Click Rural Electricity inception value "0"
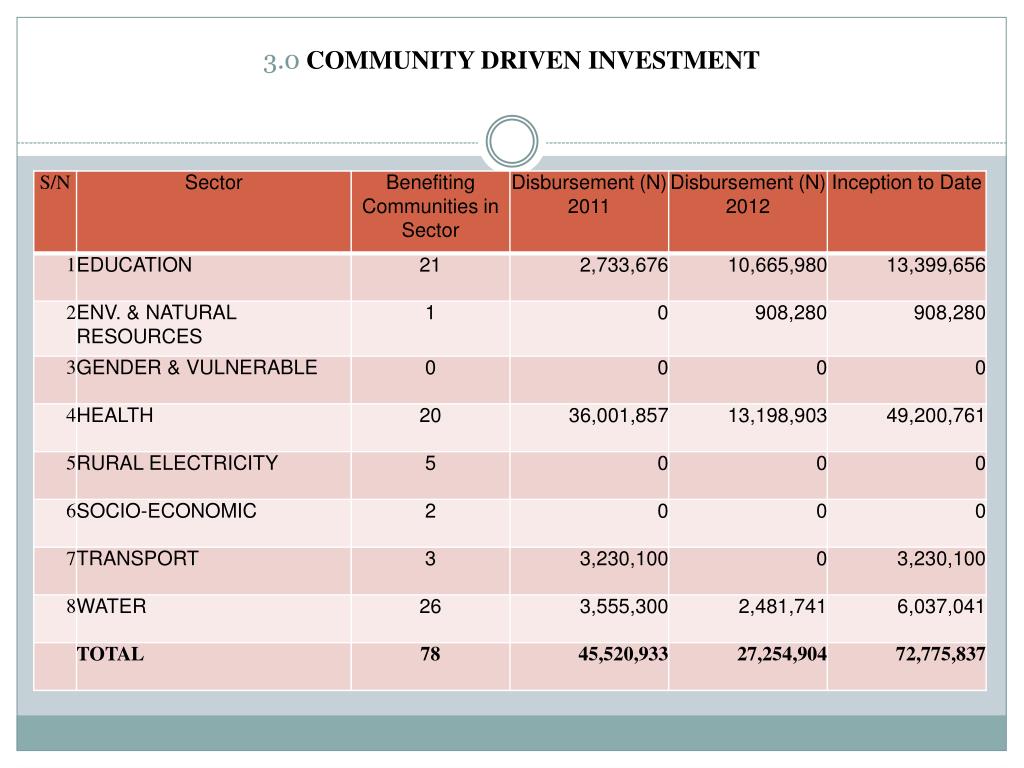1024x768 pixels. (980, 463)
